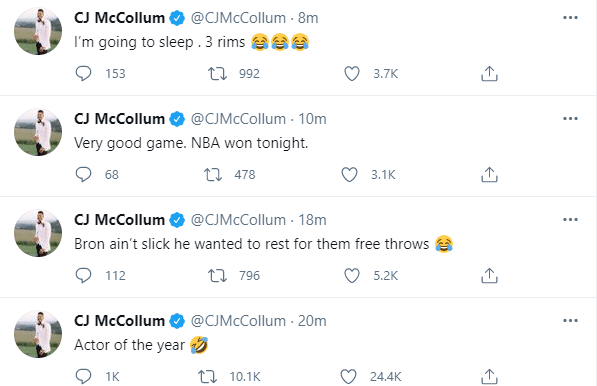Open more options on the 10m tweet
This screenshot has width=597, height=386.
pyautogui.click(x=570, y=118)
